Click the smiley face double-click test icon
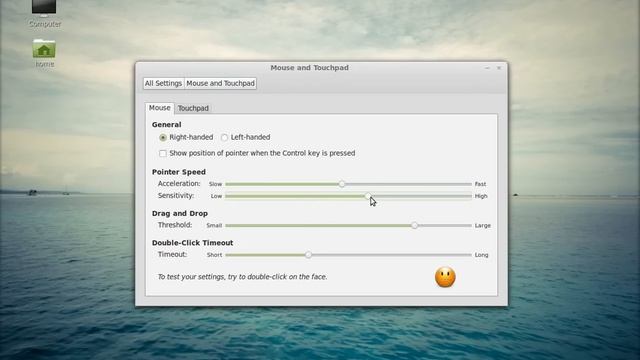This screenshot has width=640, height=360. (445, 277)
